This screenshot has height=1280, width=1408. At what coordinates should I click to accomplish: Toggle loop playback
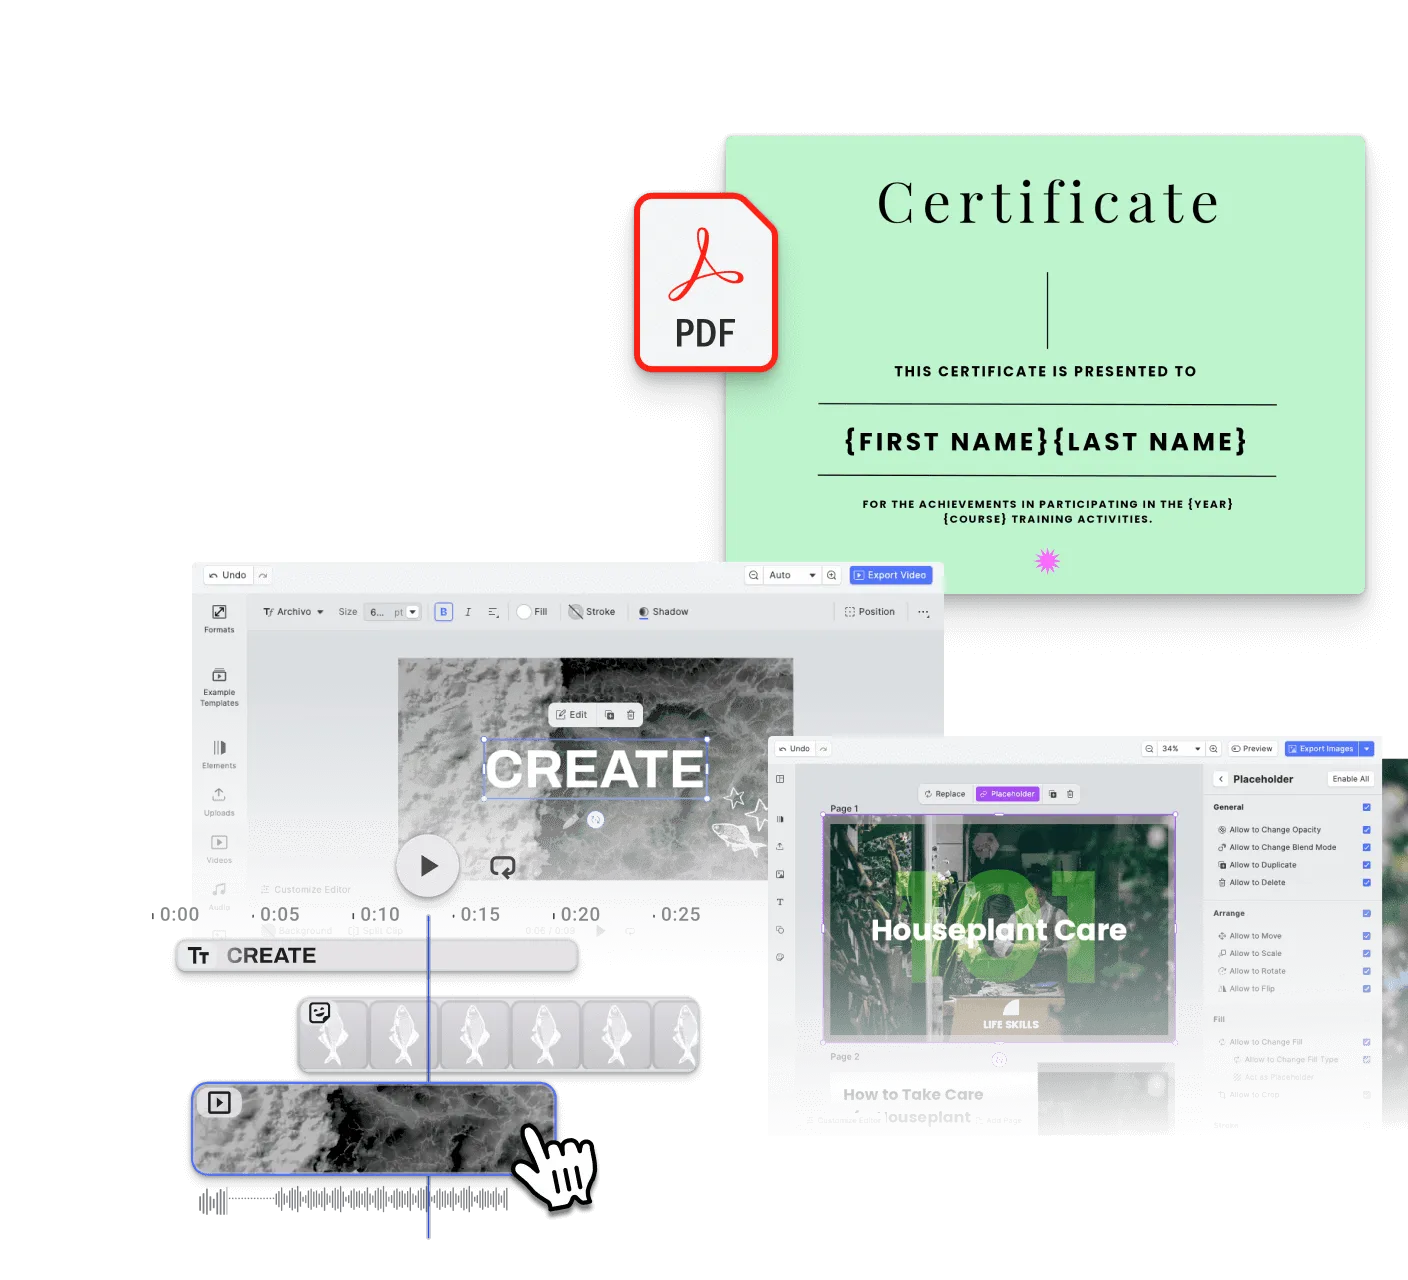(x=502, y=867)
